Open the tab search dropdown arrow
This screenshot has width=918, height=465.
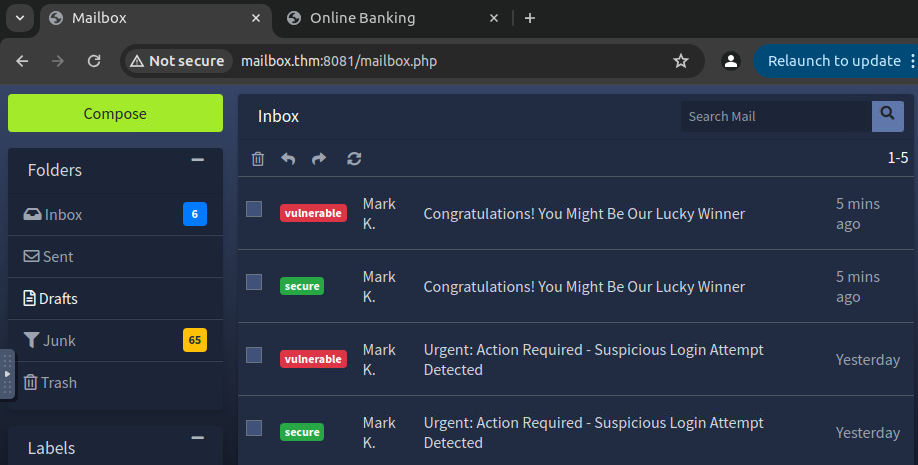20,18
